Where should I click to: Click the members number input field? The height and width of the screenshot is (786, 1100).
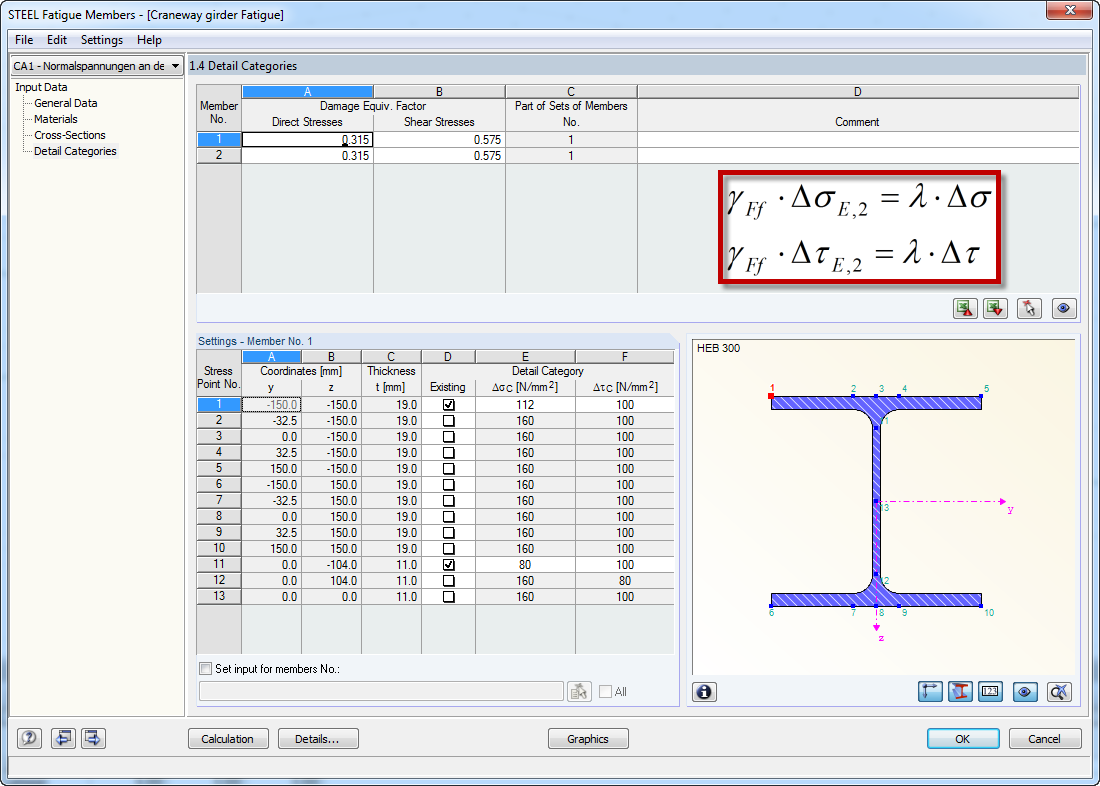coord(381,691)
